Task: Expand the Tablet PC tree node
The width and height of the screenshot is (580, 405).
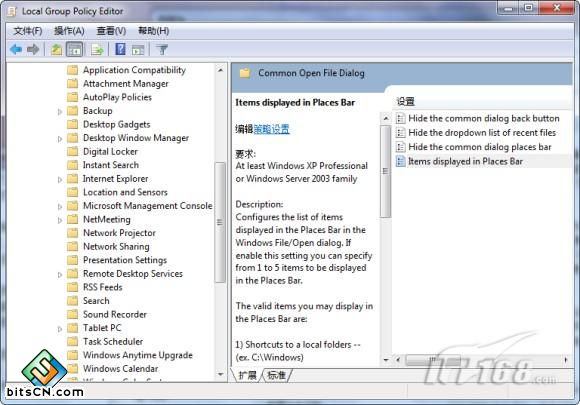Action: [60, 328]
